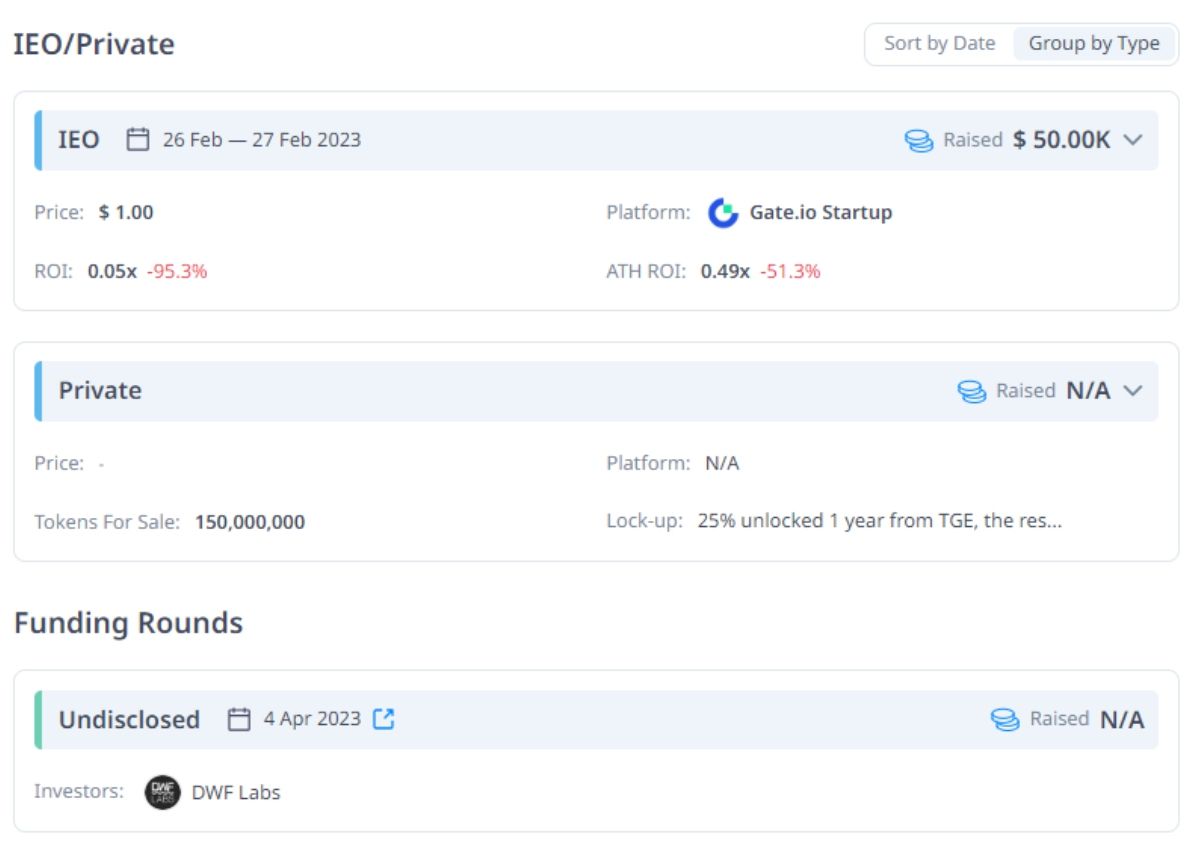Click the Gate.io Startup logo icon
1200x845 pixels.
[722, 213]
